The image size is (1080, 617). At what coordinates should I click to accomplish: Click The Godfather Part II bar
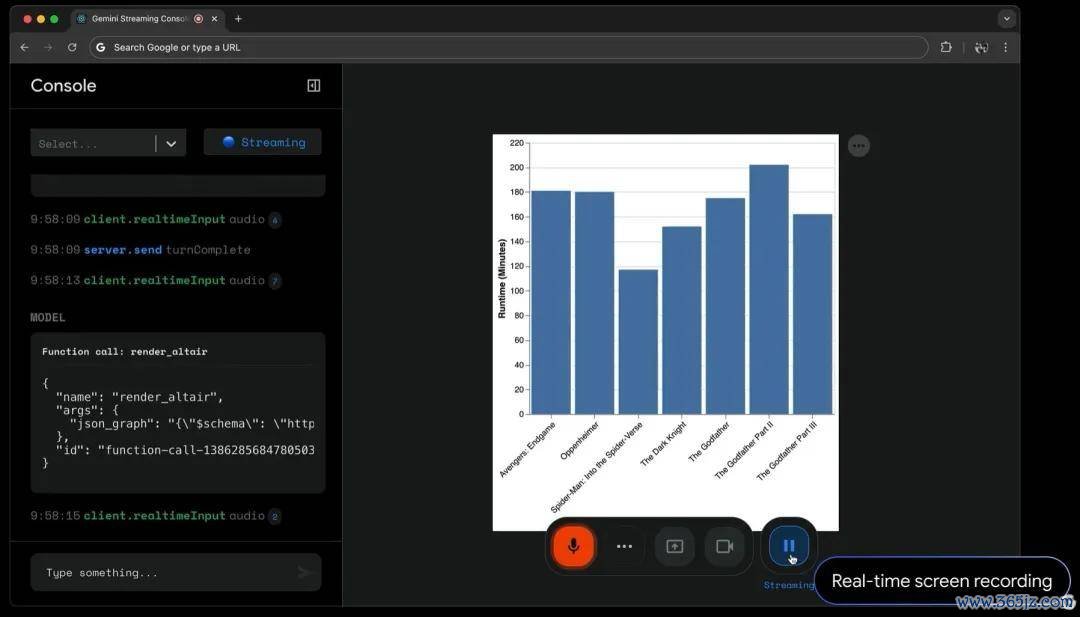(x=769, y=289)
